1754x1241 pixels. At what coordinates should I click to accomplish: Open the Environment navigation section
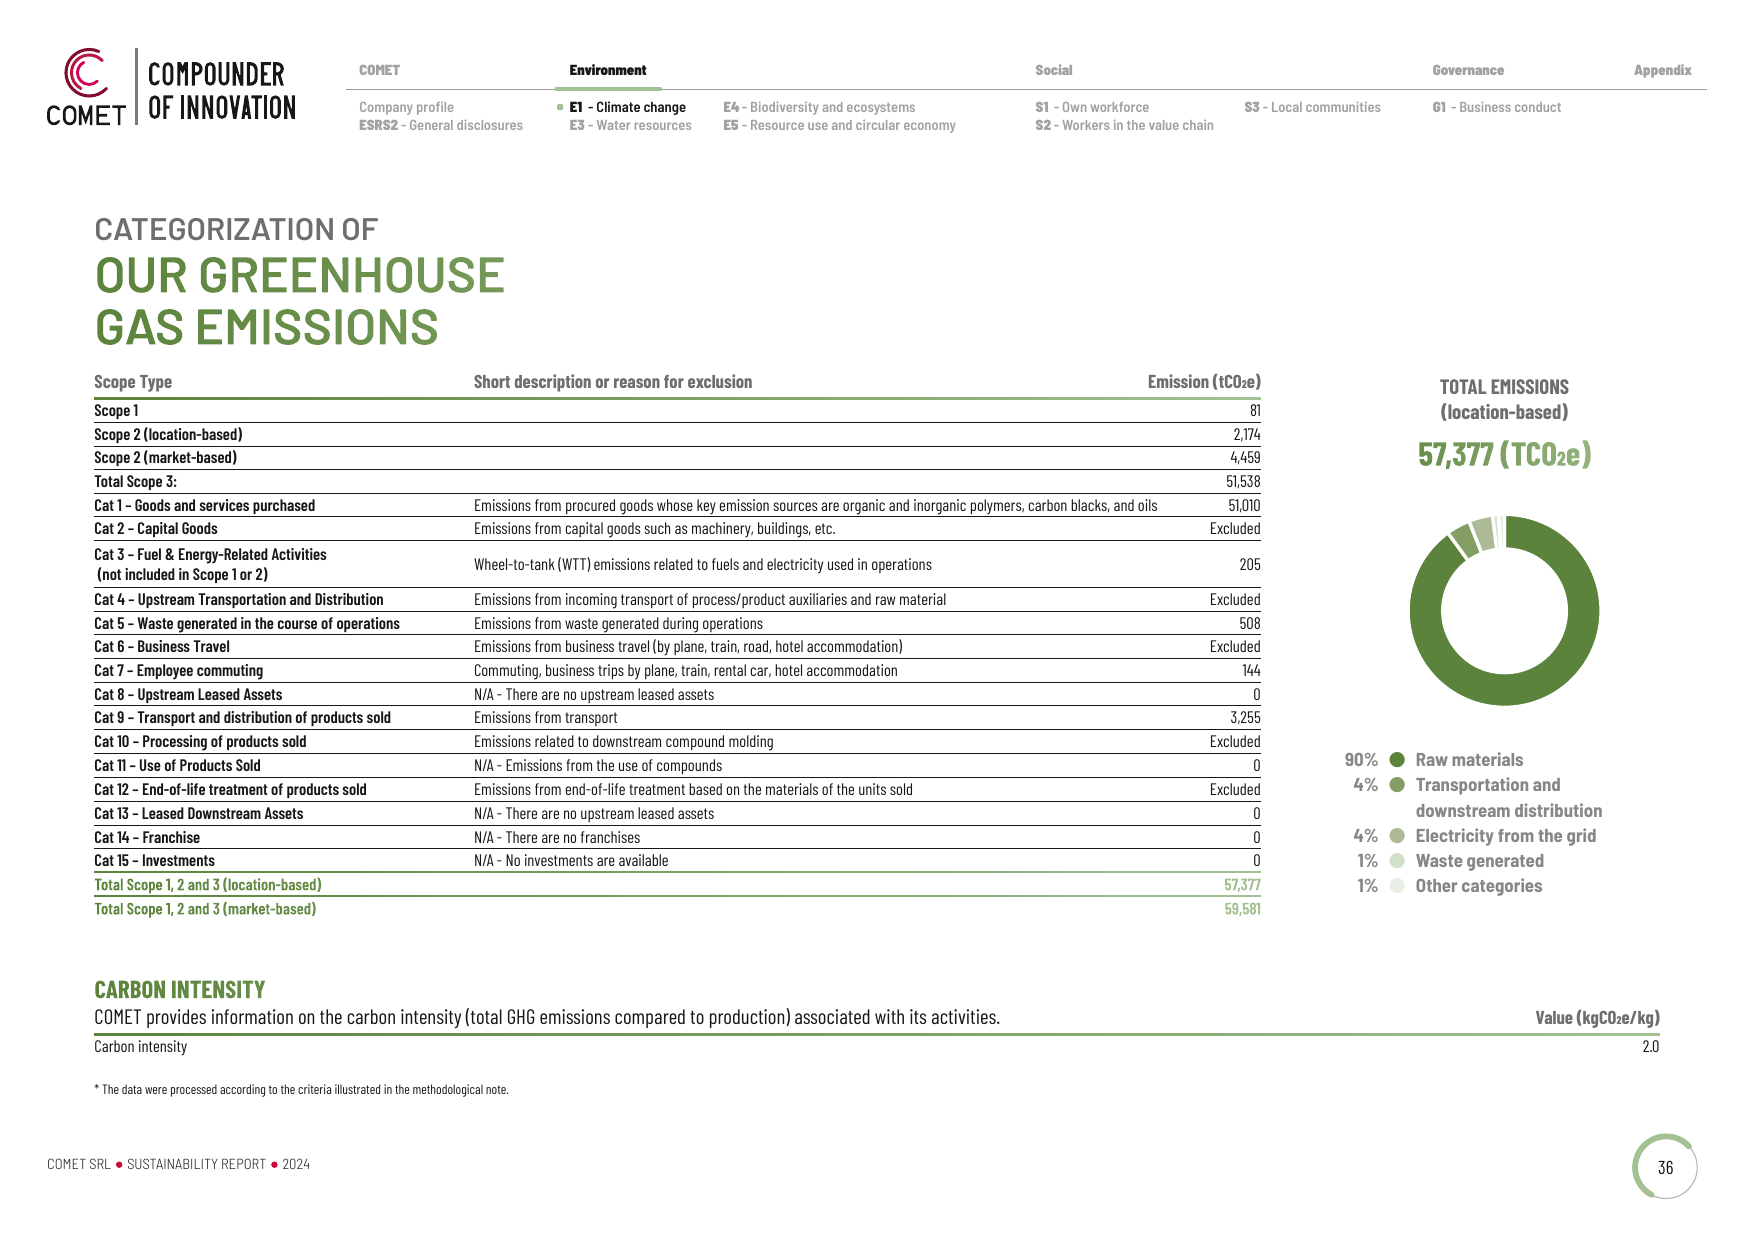click(x=608, y=70)
